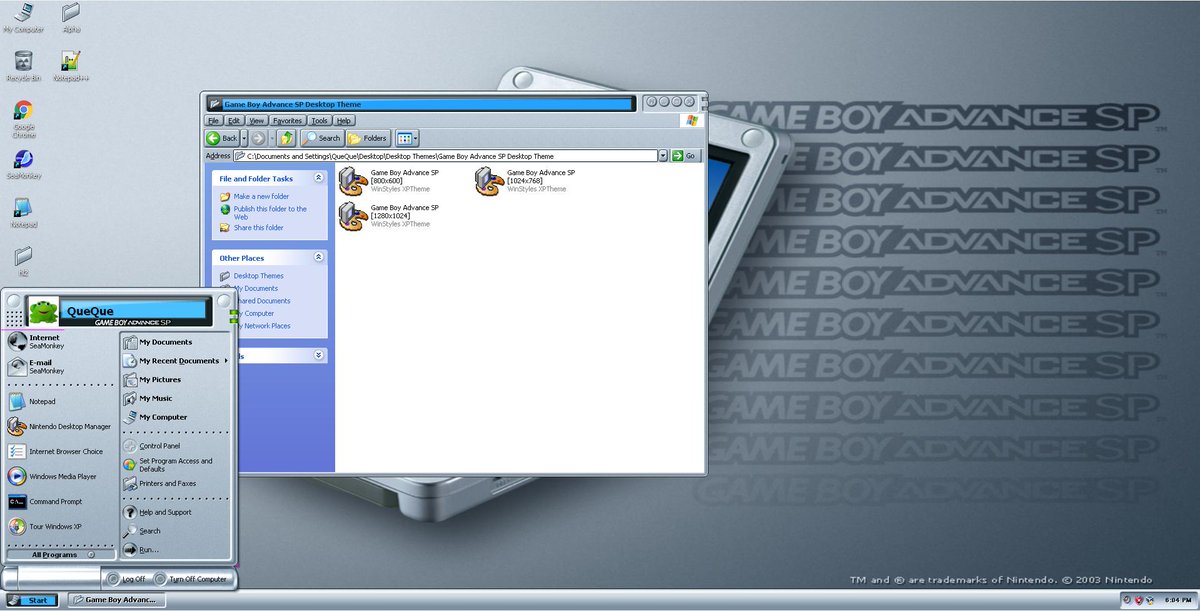Open the My Computer desktop icon
1200x611 pixels.
23,18
